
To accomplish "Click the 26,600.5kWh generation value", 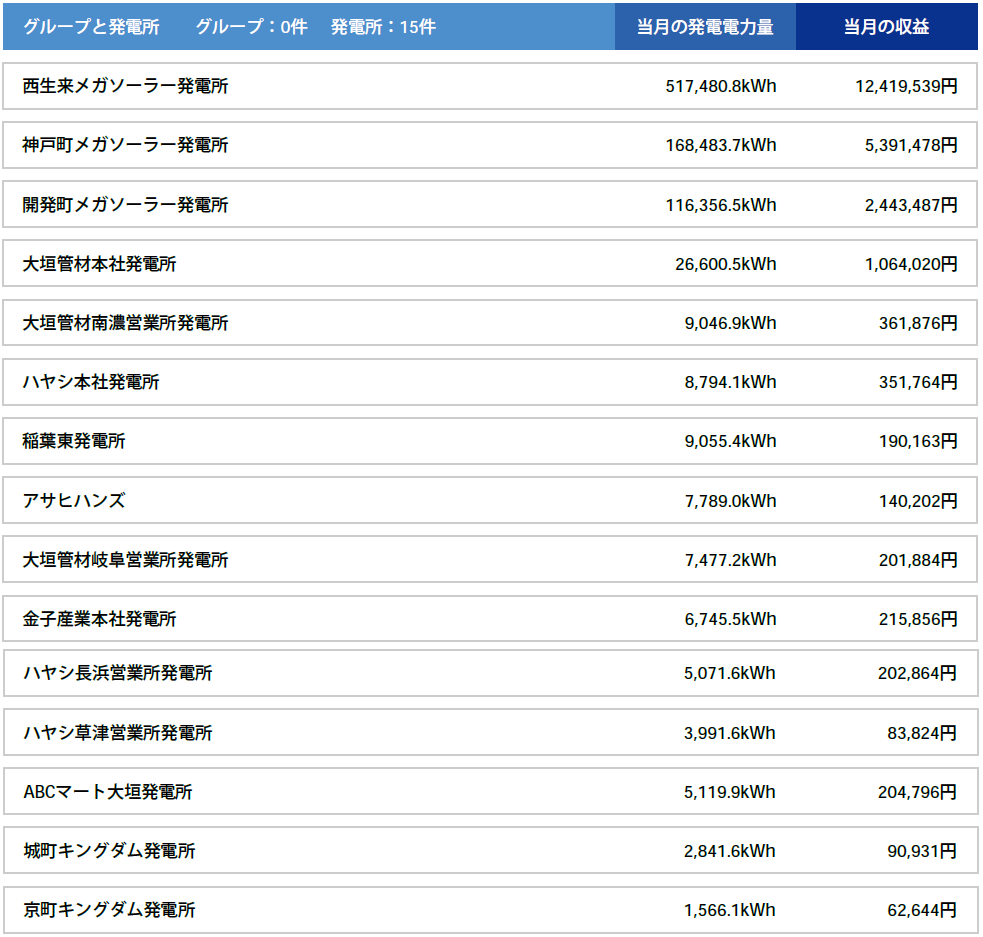I will pyautogui.click(x=726, y=264).
